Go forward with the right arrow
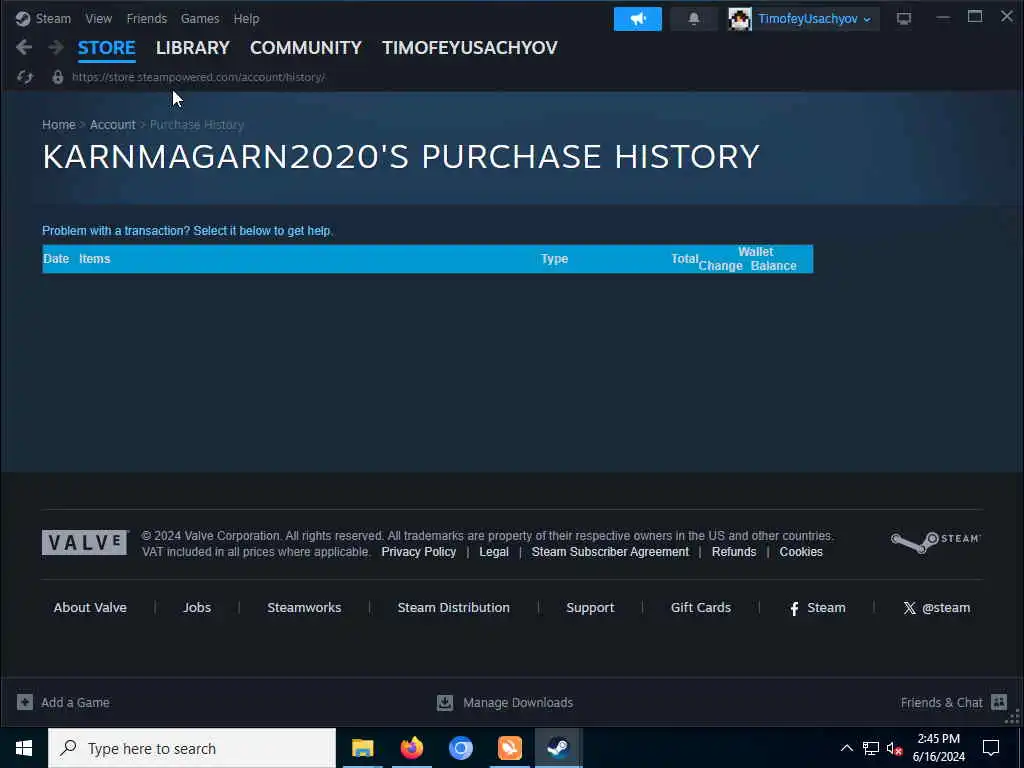The height and width of the screenshot is (768, 1024). (56, 47)
